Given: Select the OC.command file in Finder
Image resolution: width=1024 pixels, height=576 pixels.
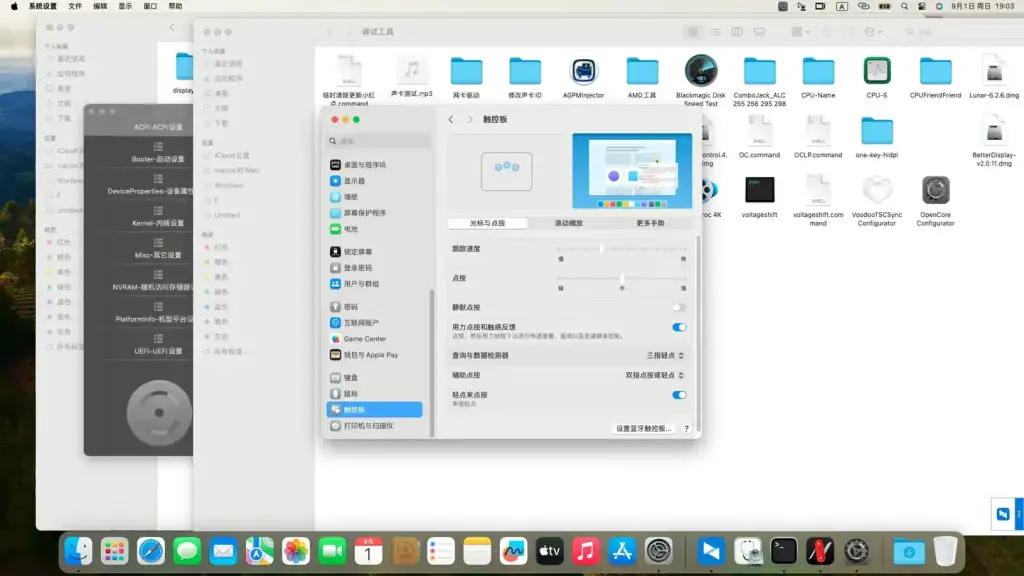Looking at the screenshot, I should pyautogui.click(x=760, y=131).
